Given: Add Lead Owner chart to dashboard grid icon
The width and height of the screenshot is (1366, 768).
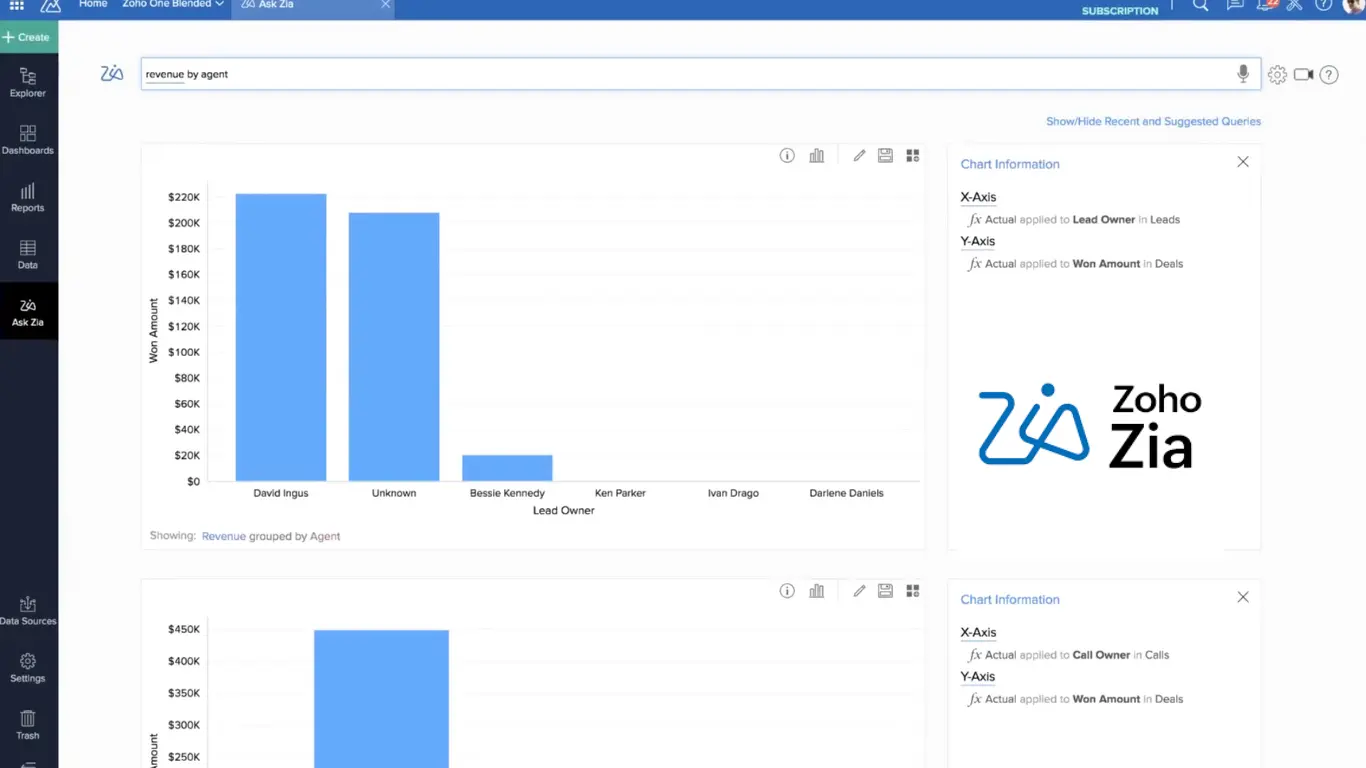Looking at the screenshot, I should pos(913,156).
